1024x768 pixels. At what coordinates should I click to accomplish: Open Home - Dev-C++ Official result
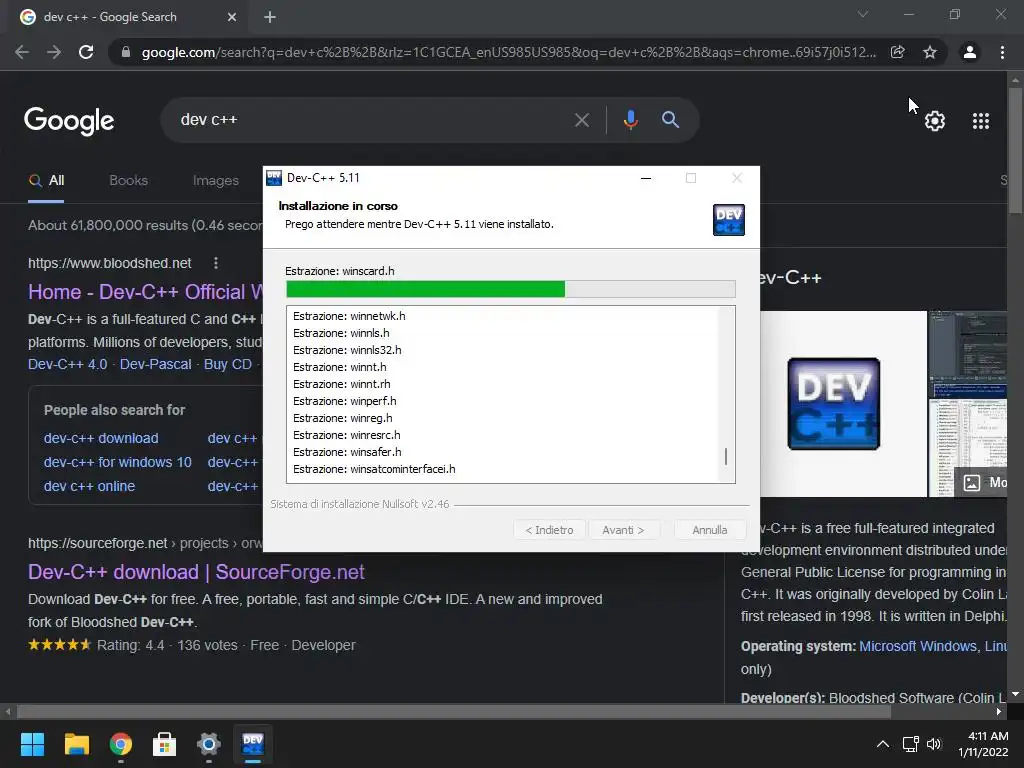pos(146,292)
